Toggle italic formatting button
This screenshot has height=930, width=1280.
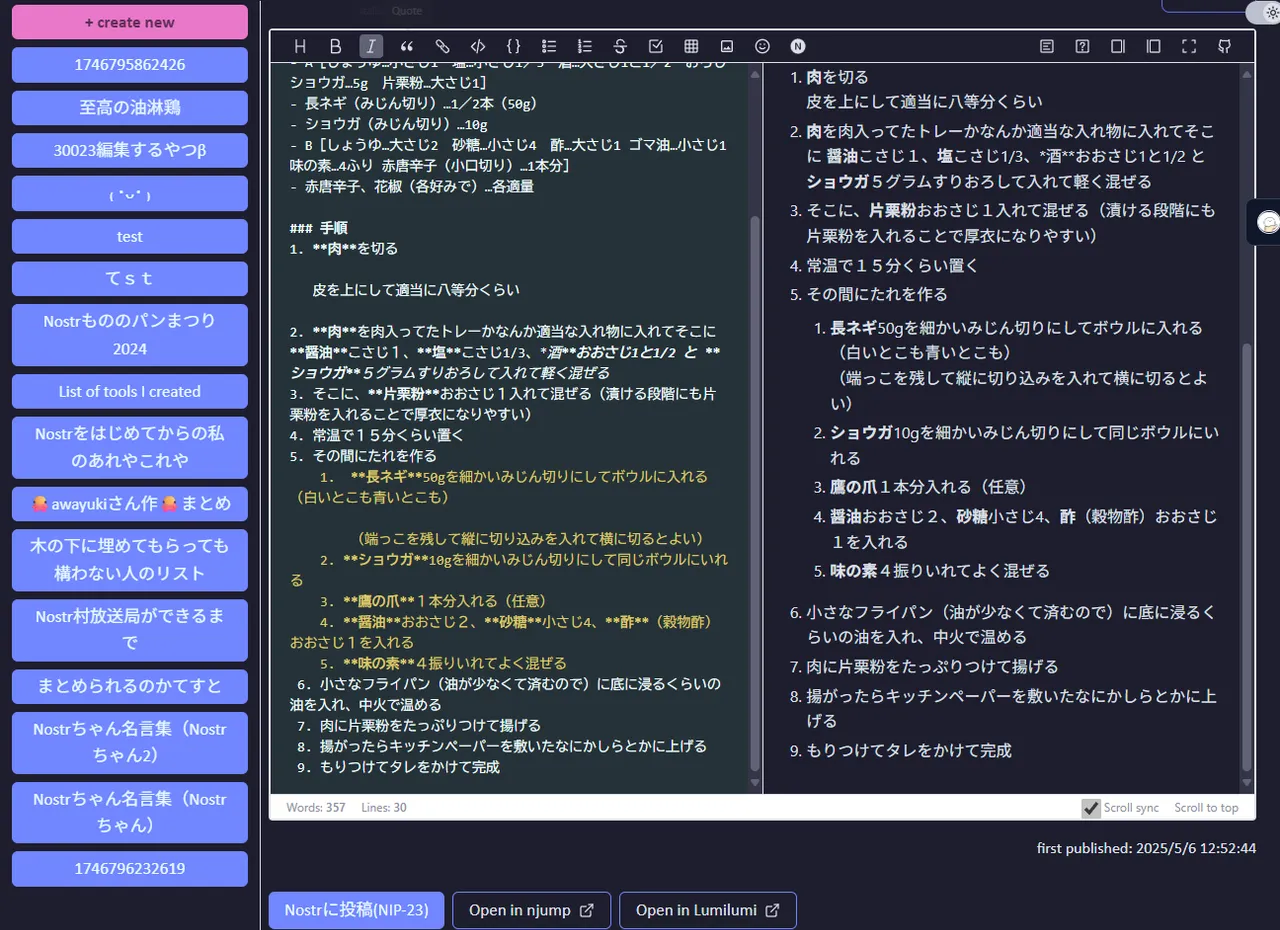371,46
